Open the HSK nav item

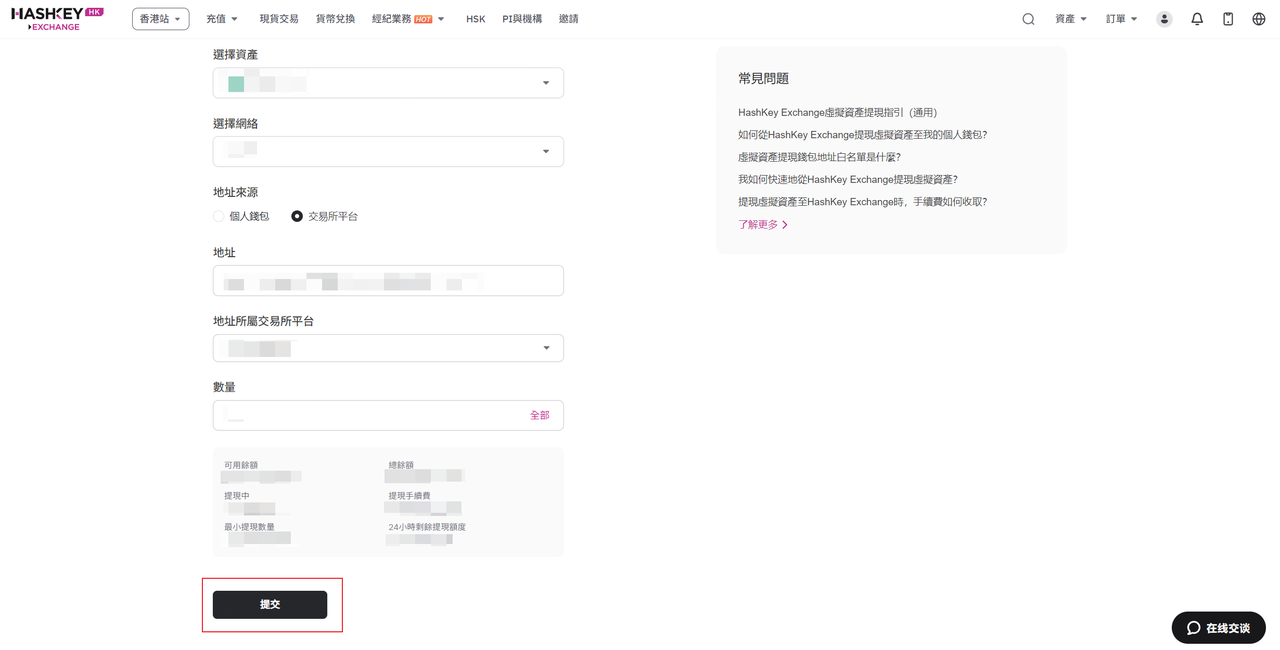click(x=476, y=19)
